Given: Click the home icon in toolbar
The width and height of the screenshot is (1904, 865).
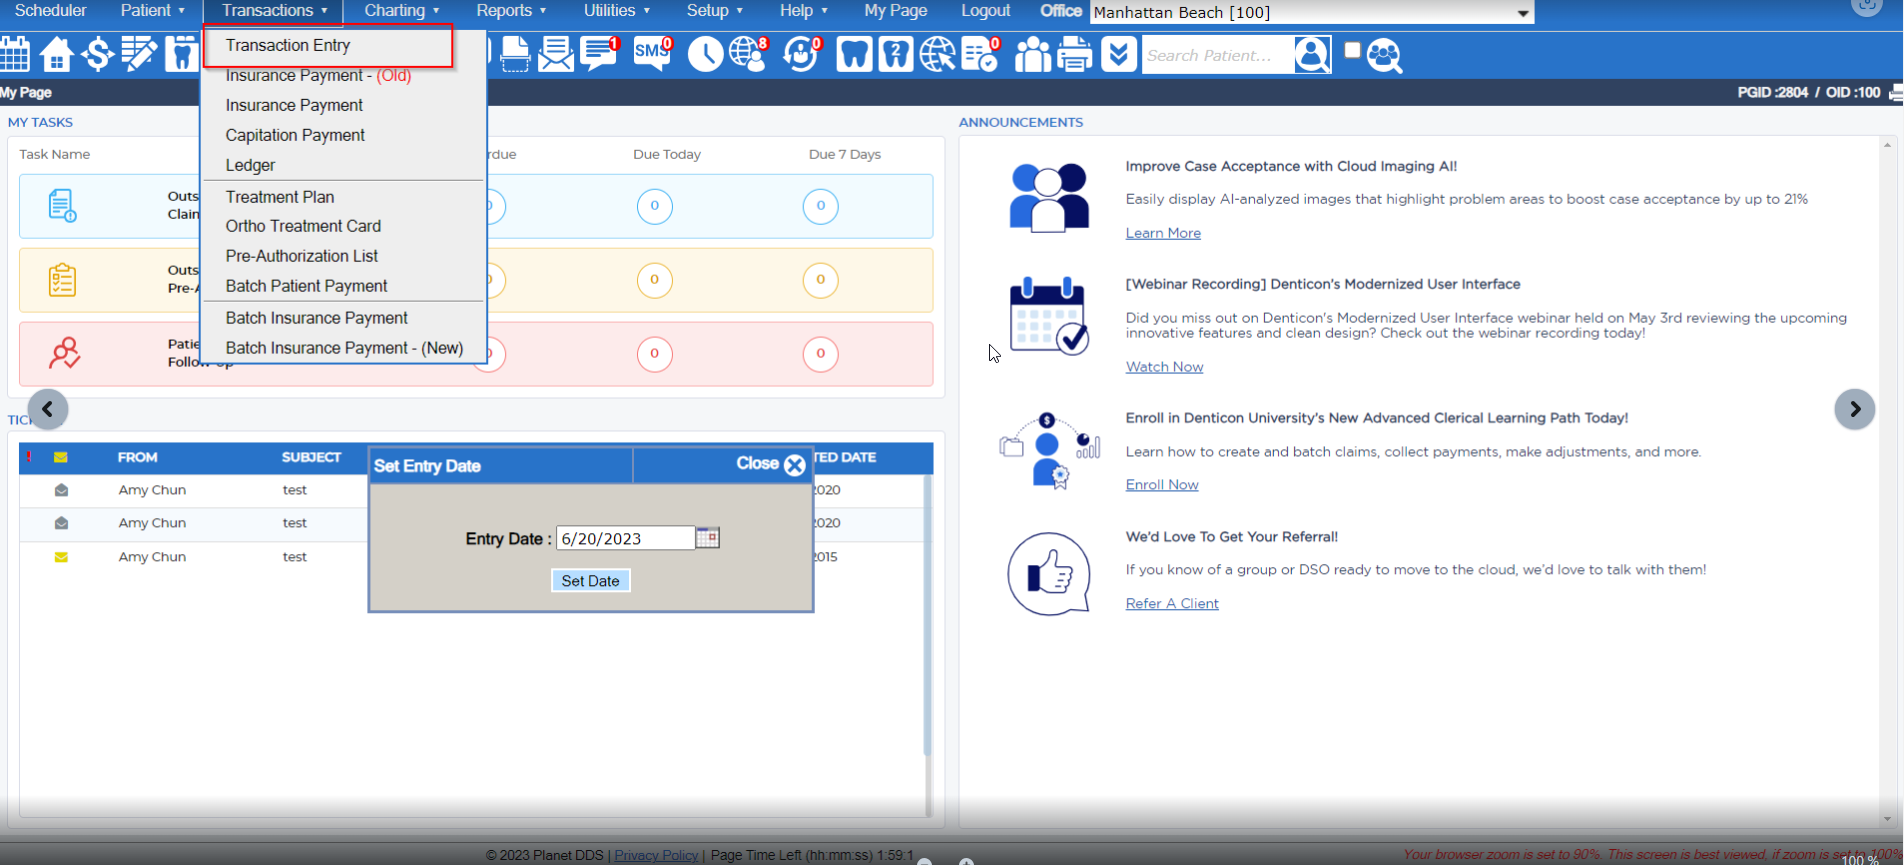Looking at the screenshot, I should [56, 54].
